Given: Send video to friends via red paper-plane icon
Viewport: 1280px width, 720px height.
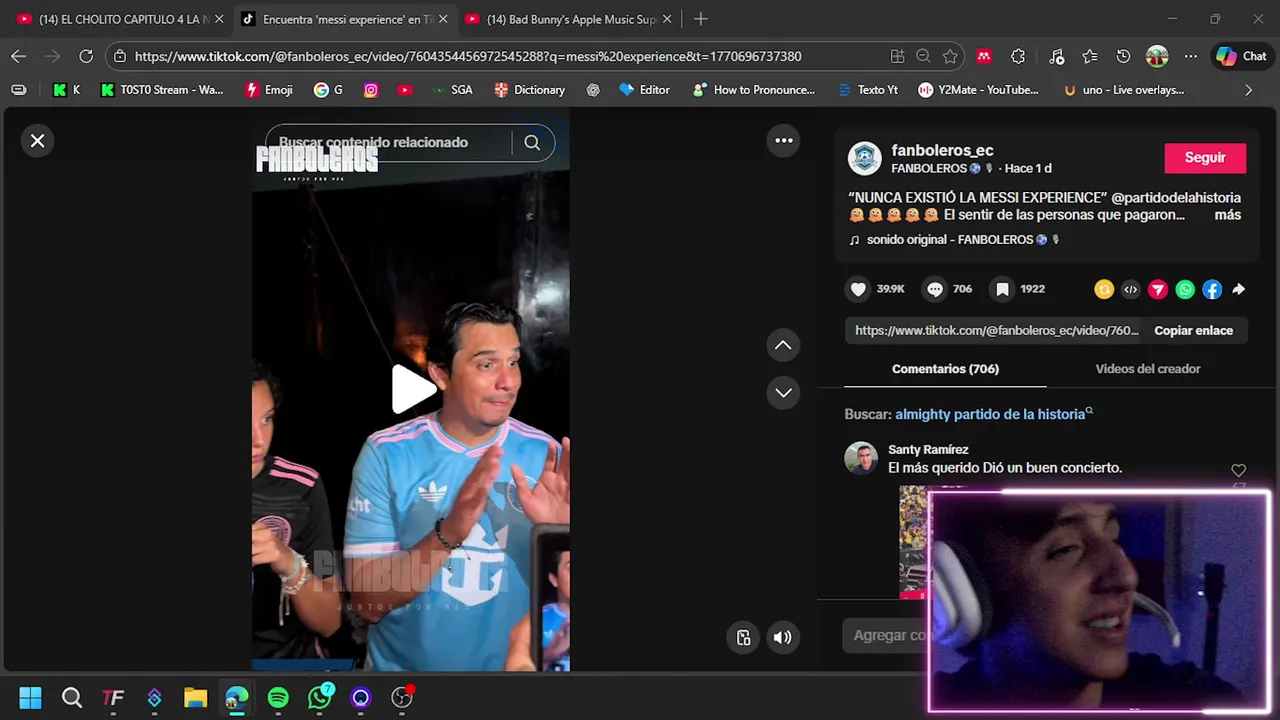Looking at the screenshot, I should (1158, 290).
